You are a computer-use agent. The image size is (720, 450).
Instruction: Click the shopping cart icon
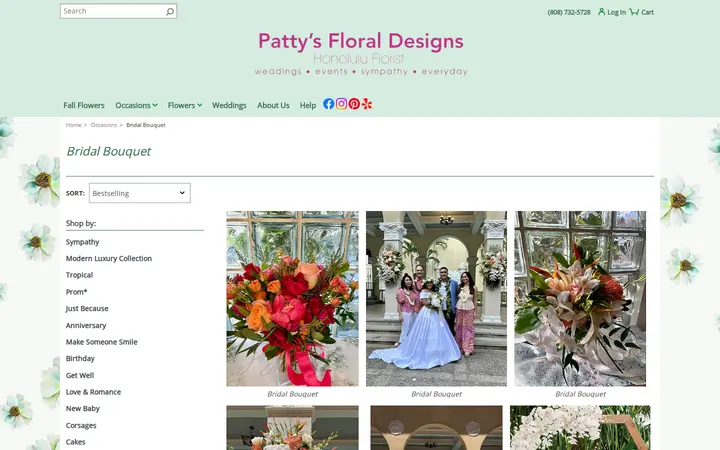click(634, 11)
